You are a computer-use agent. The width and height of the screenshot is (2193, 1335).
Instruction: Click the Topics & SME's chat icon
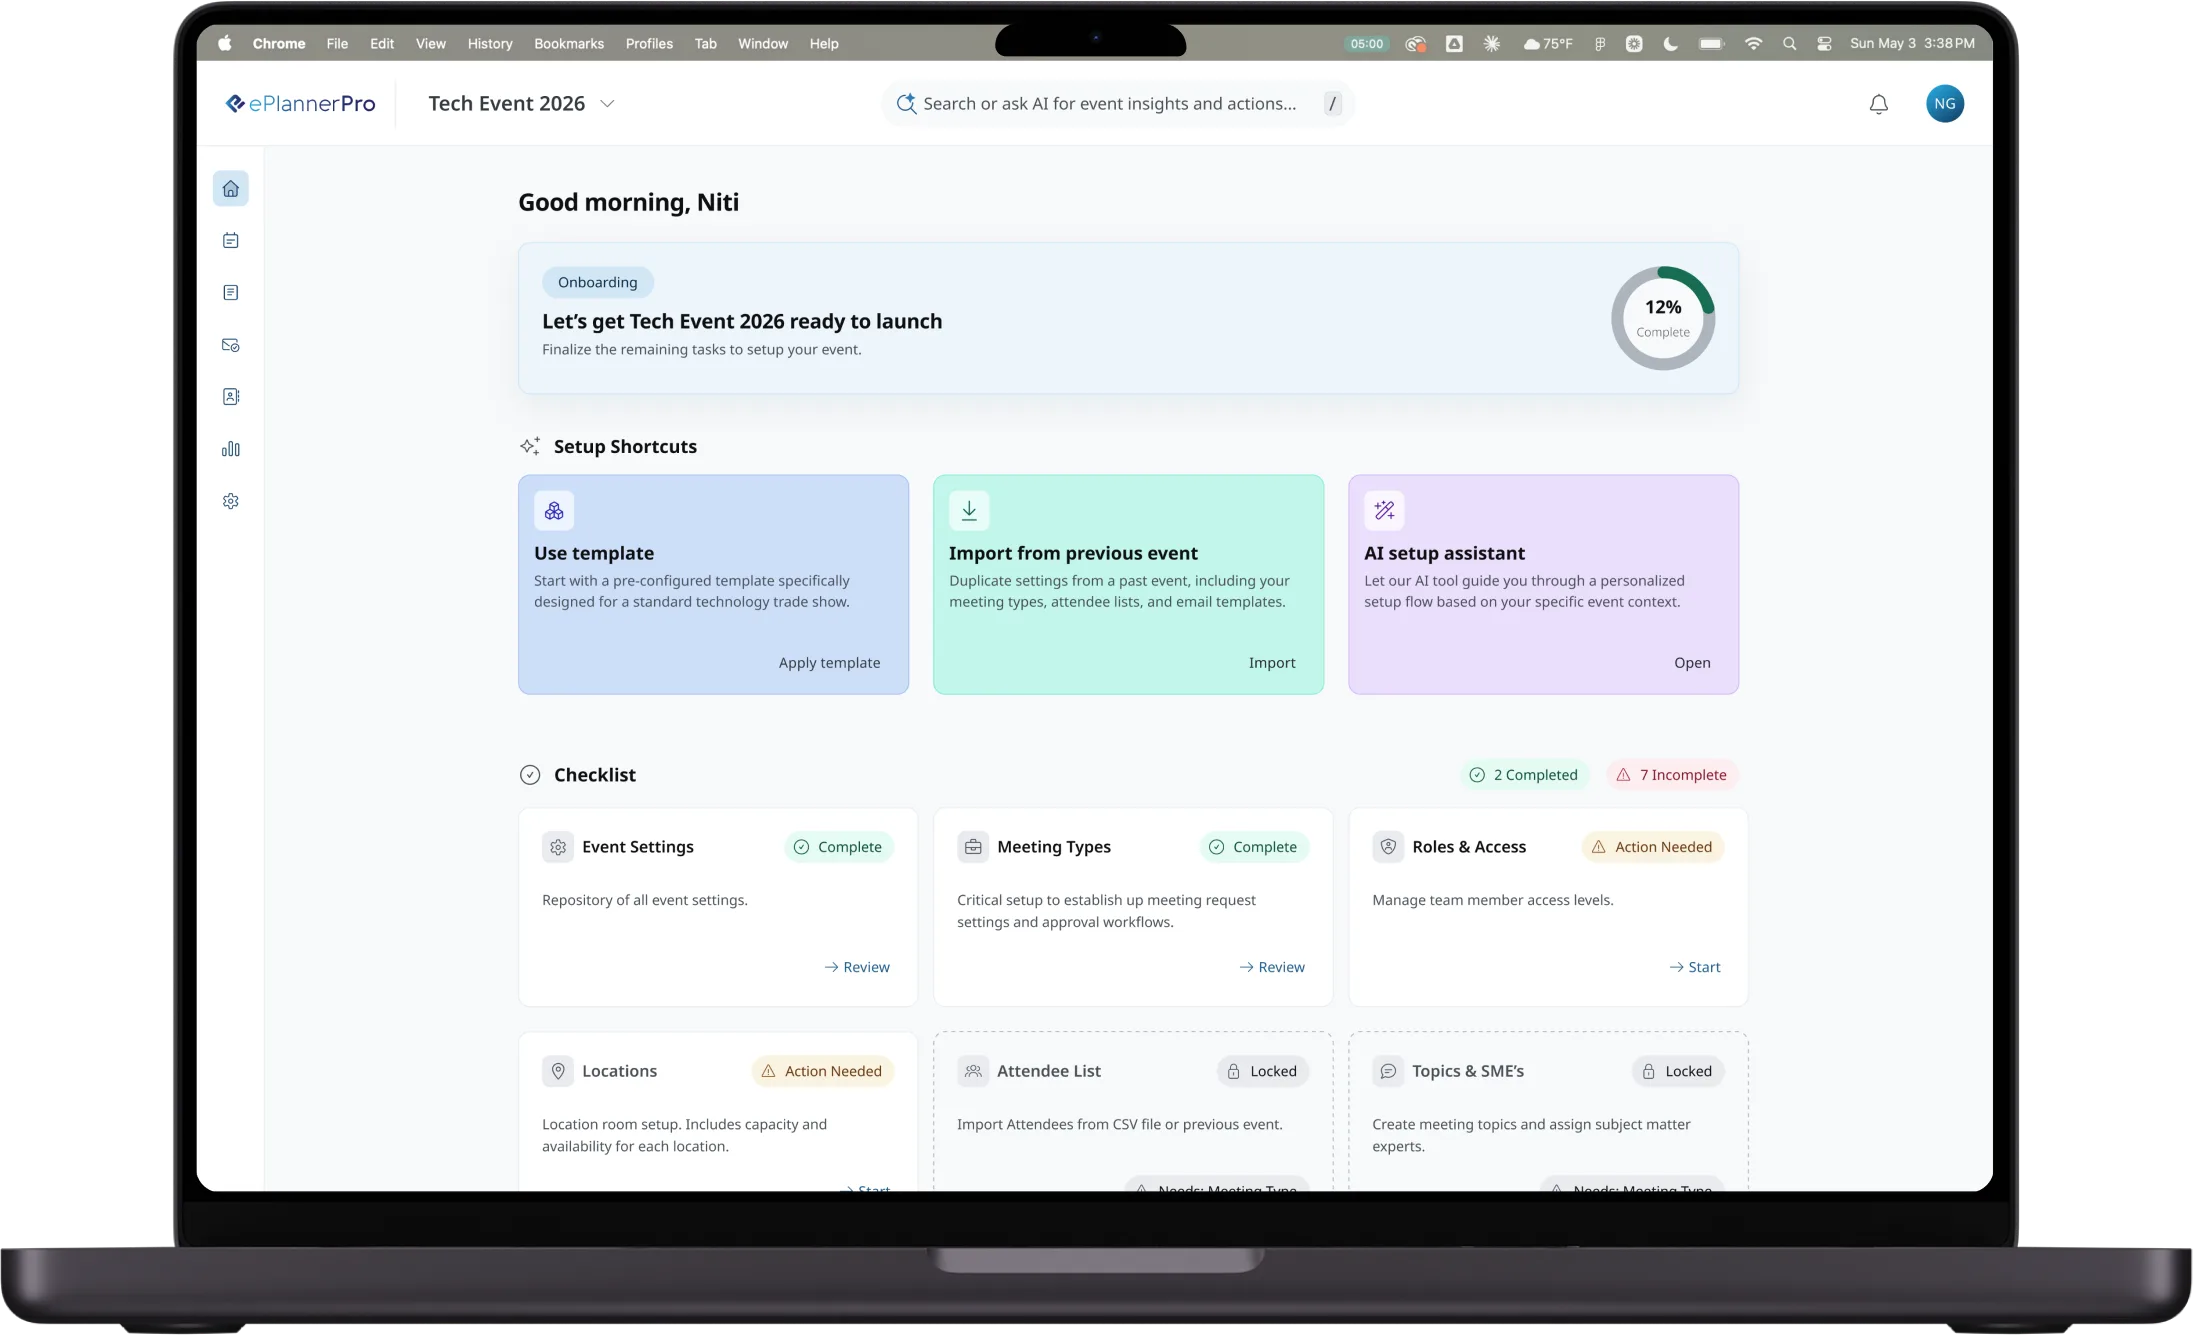point(1388,1071)
